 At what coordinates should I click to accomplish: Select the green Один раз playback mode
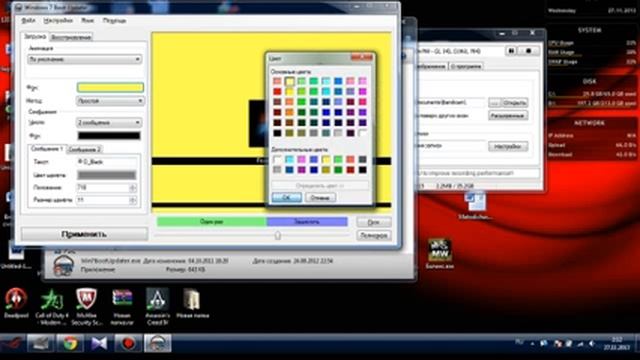tap(211, 222)
